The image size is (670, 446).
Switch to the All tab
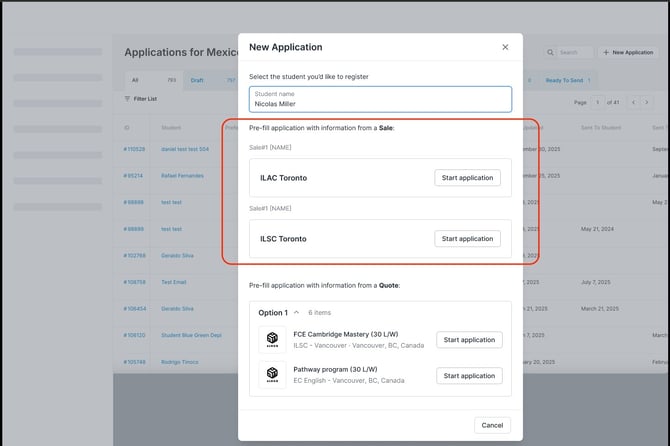[135, 80]
